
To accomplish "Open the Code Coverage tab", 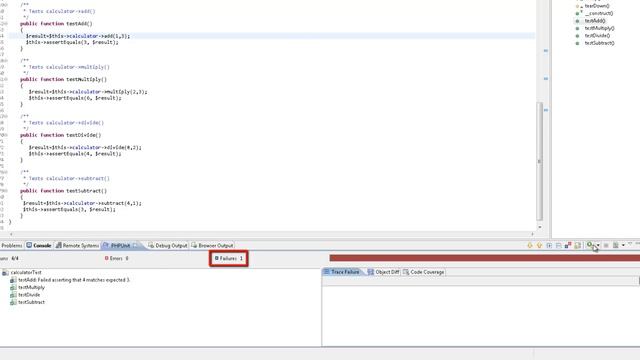I will (x=424, y=272).
